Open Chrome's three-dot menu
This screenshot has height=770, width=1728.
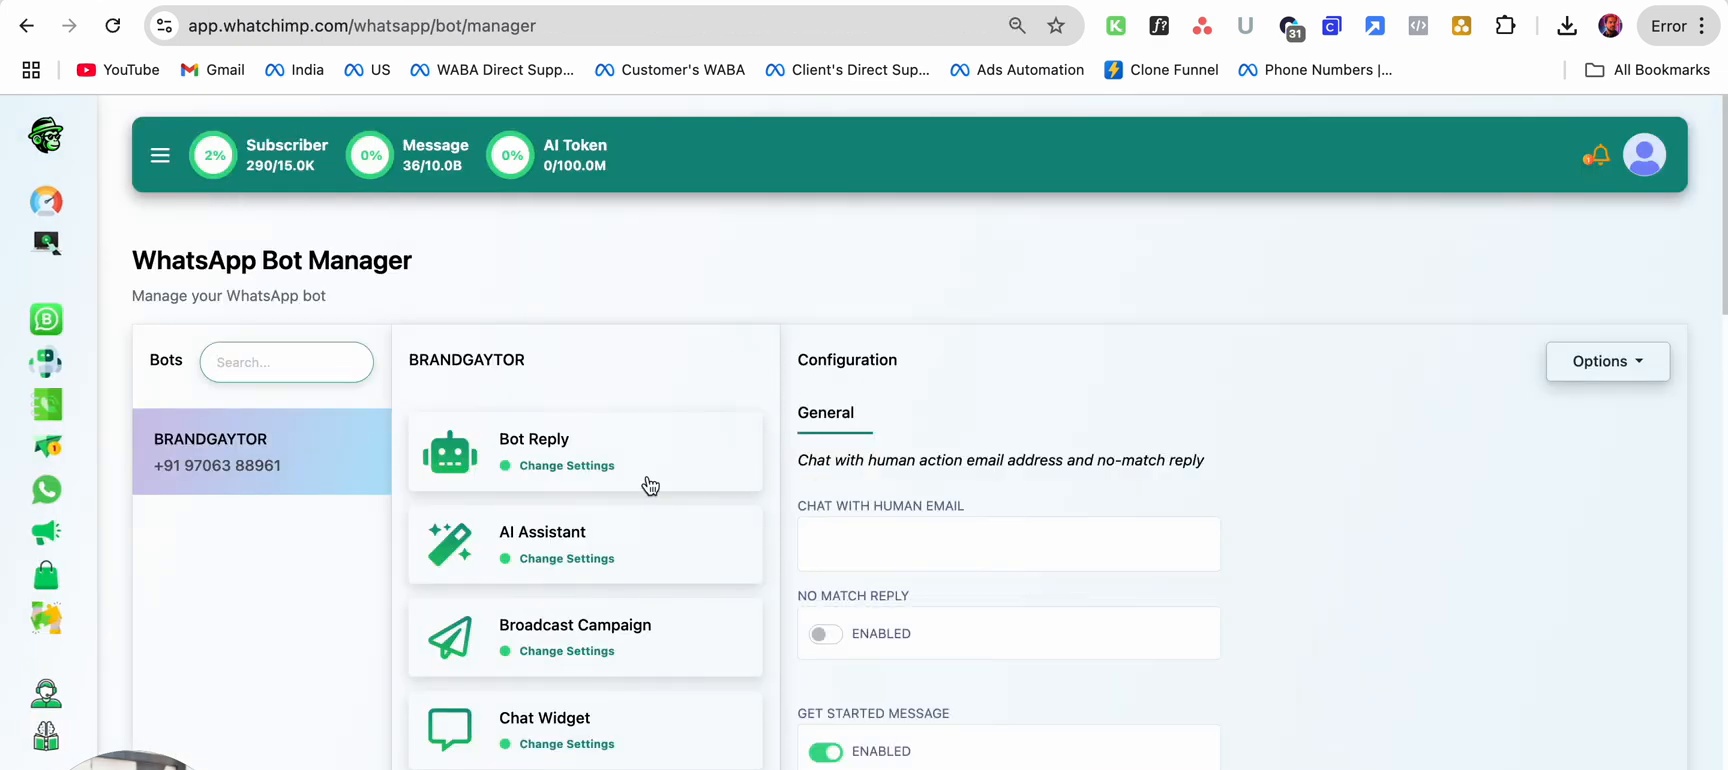1702,26
